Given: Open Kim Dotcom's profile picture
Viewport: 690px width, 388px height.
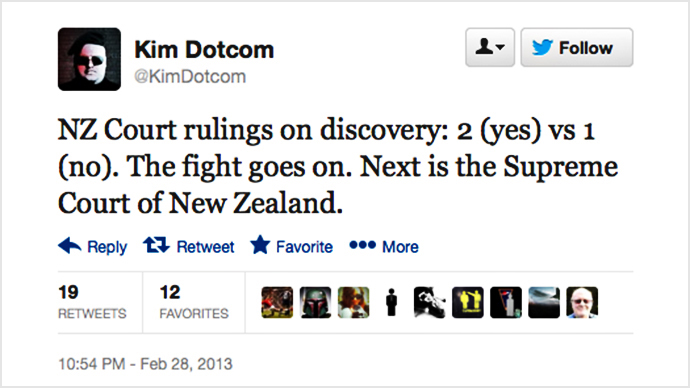Looking at the screenshot, I should 89,59.
